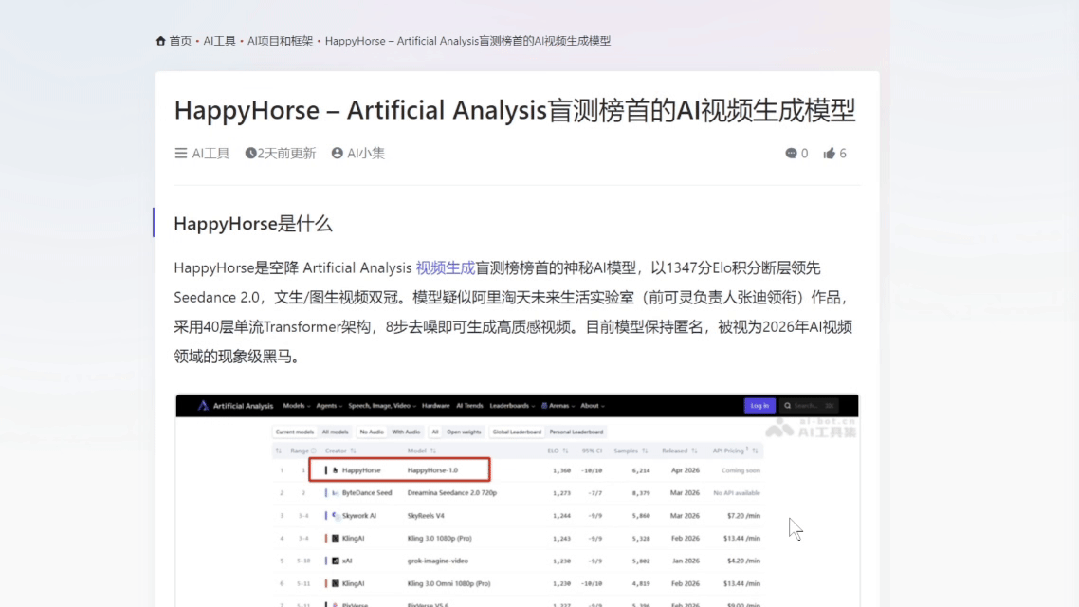Viewport: 1079px width, 607px height.
Task: Click the list icon beside the AI工具 category
Action: 180,153
